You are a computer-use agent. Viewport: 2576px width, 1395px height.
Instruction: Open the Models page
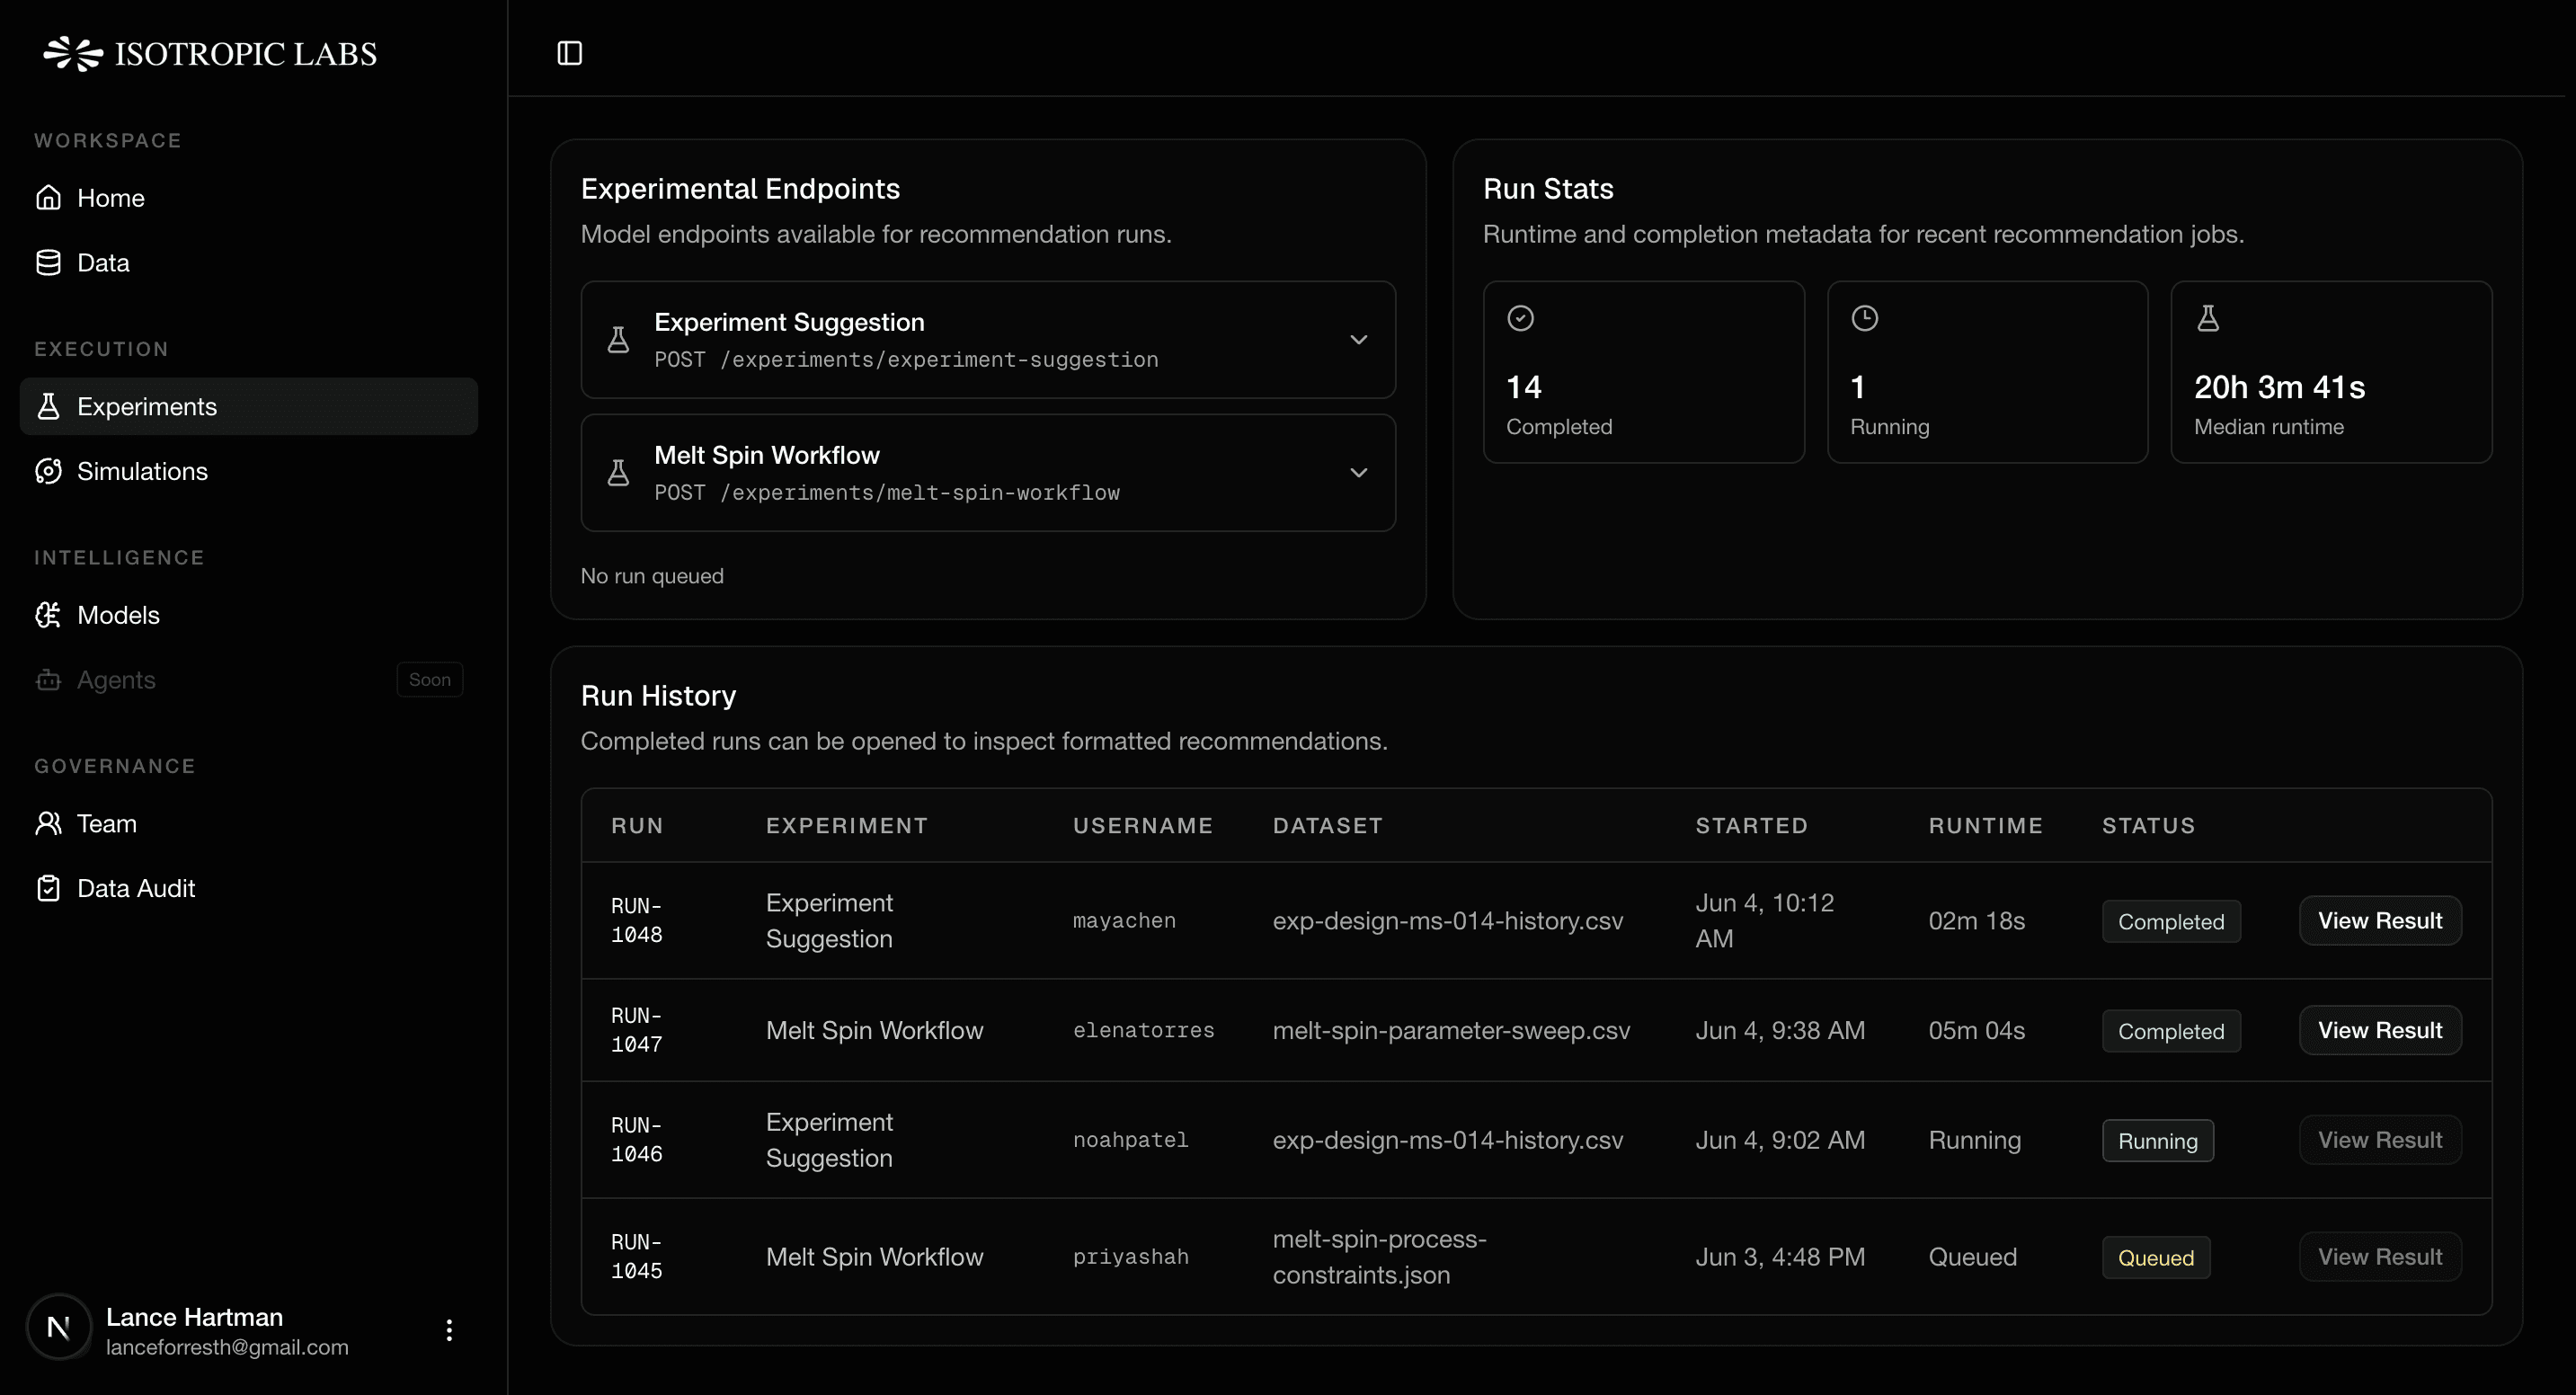[249, 615]
